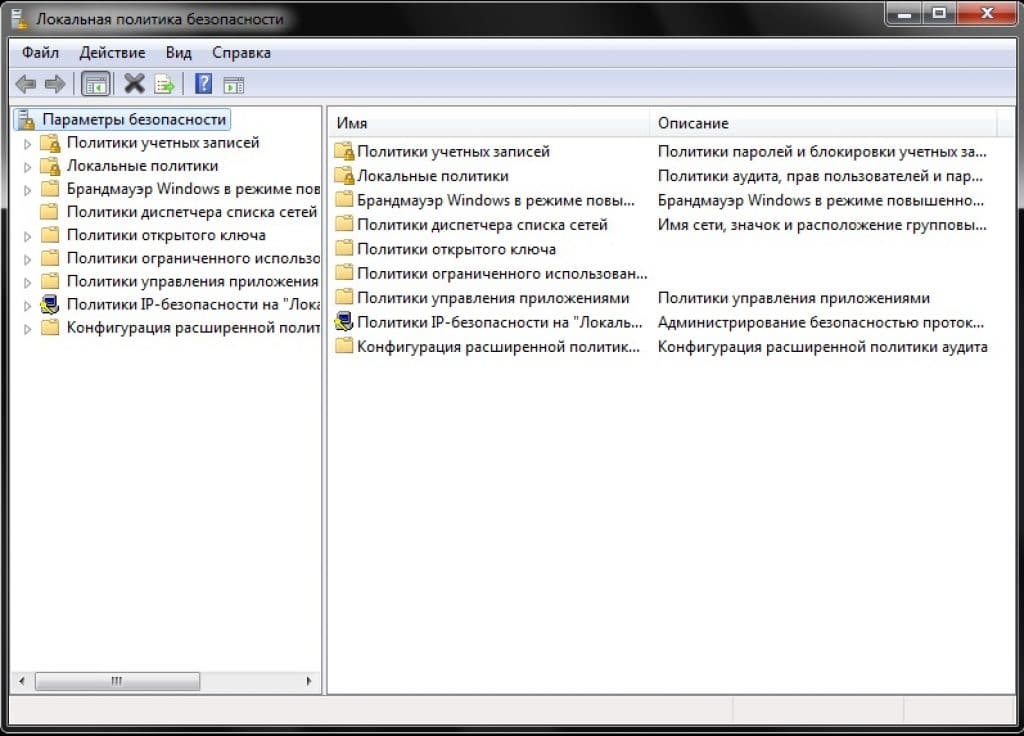This screenshot has width=1024, height=736.
Task: Click the window title bar app icon
Action: [20, 19]
